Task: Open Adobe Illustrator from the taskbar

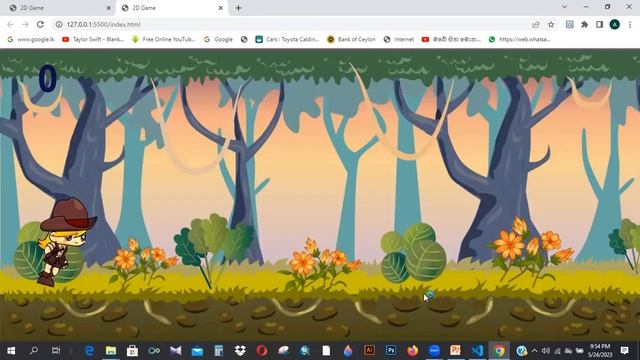Action: 369,351
